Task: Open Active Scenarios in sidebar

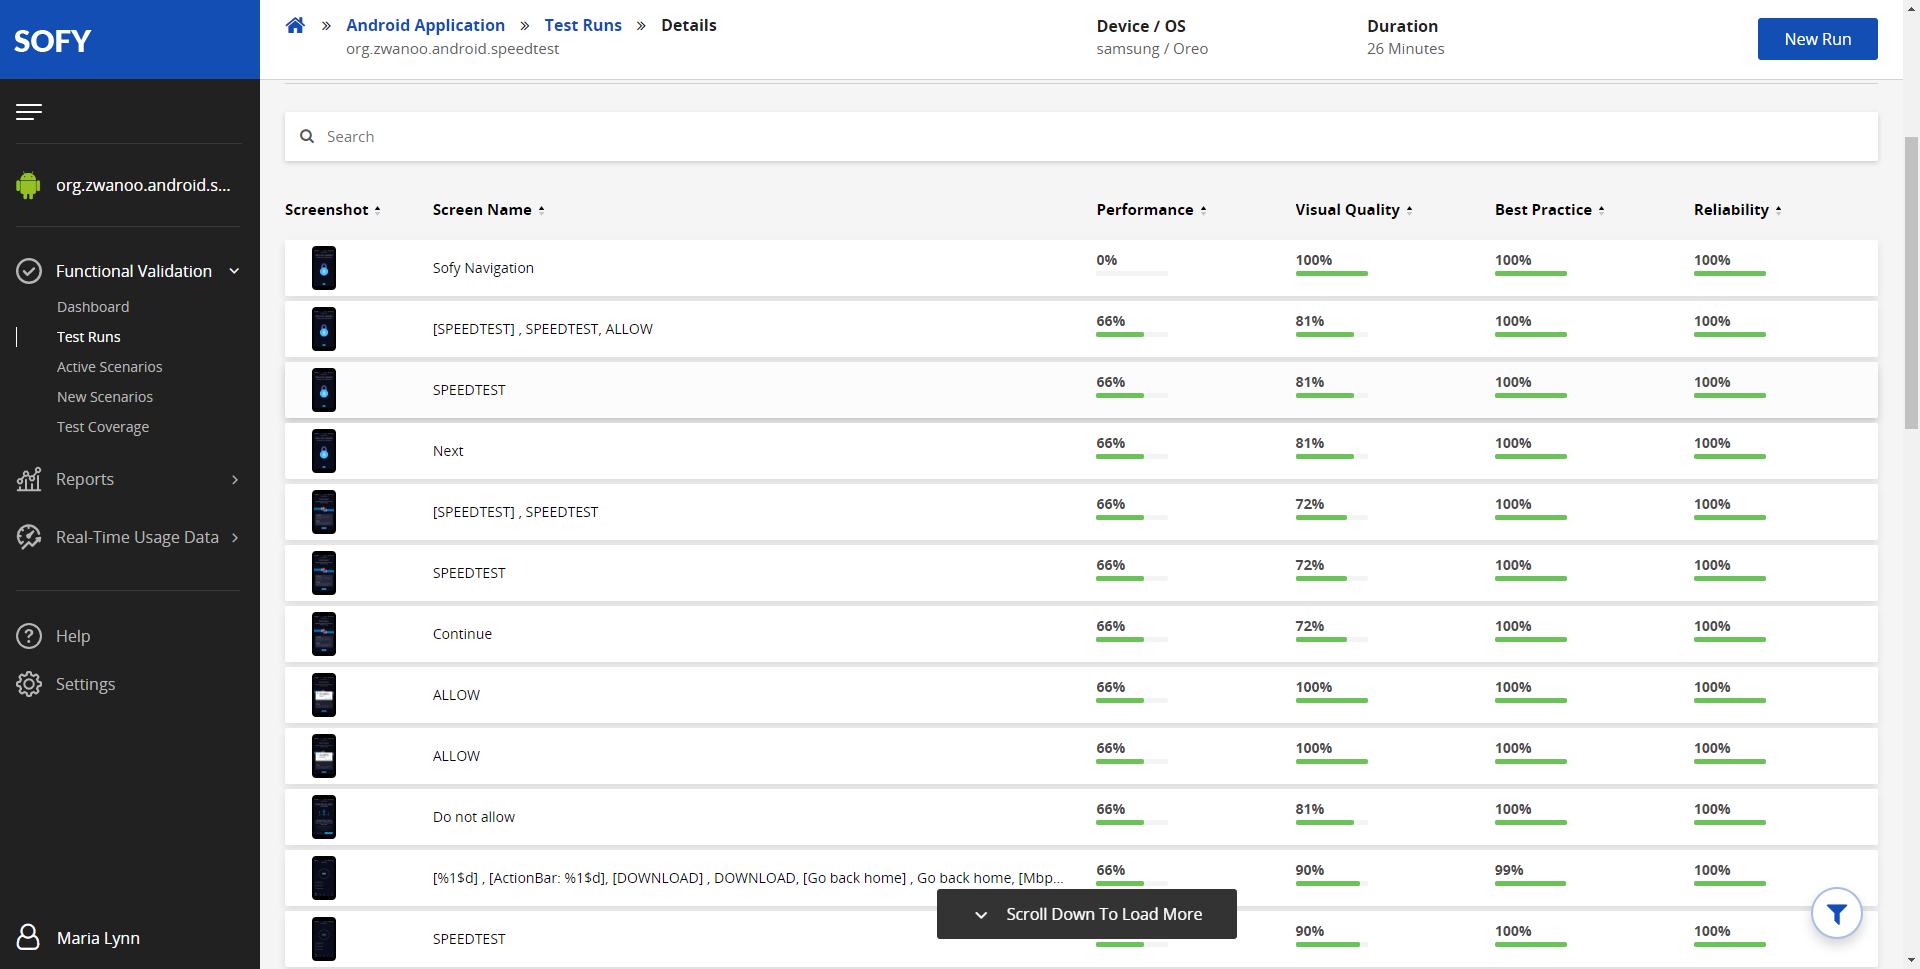Action: tap(110, 367)
